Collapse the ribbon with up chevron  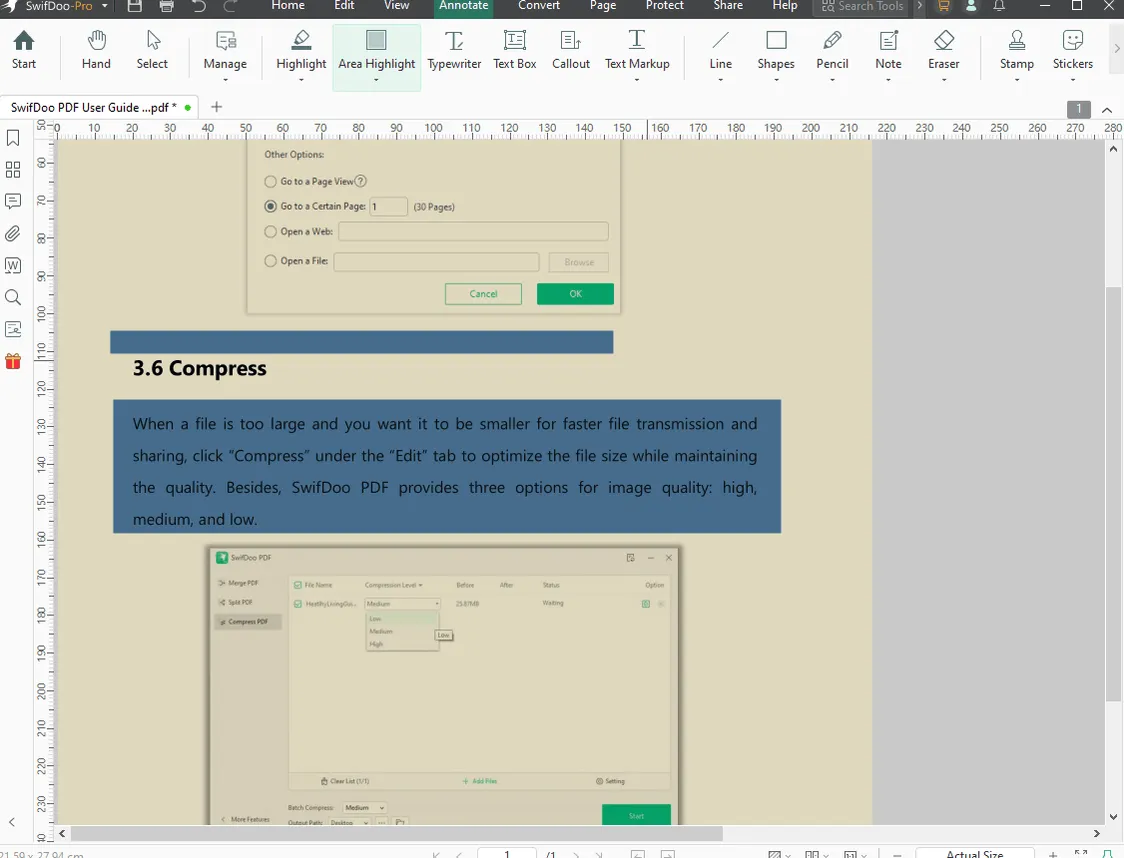coord(1107,110)
